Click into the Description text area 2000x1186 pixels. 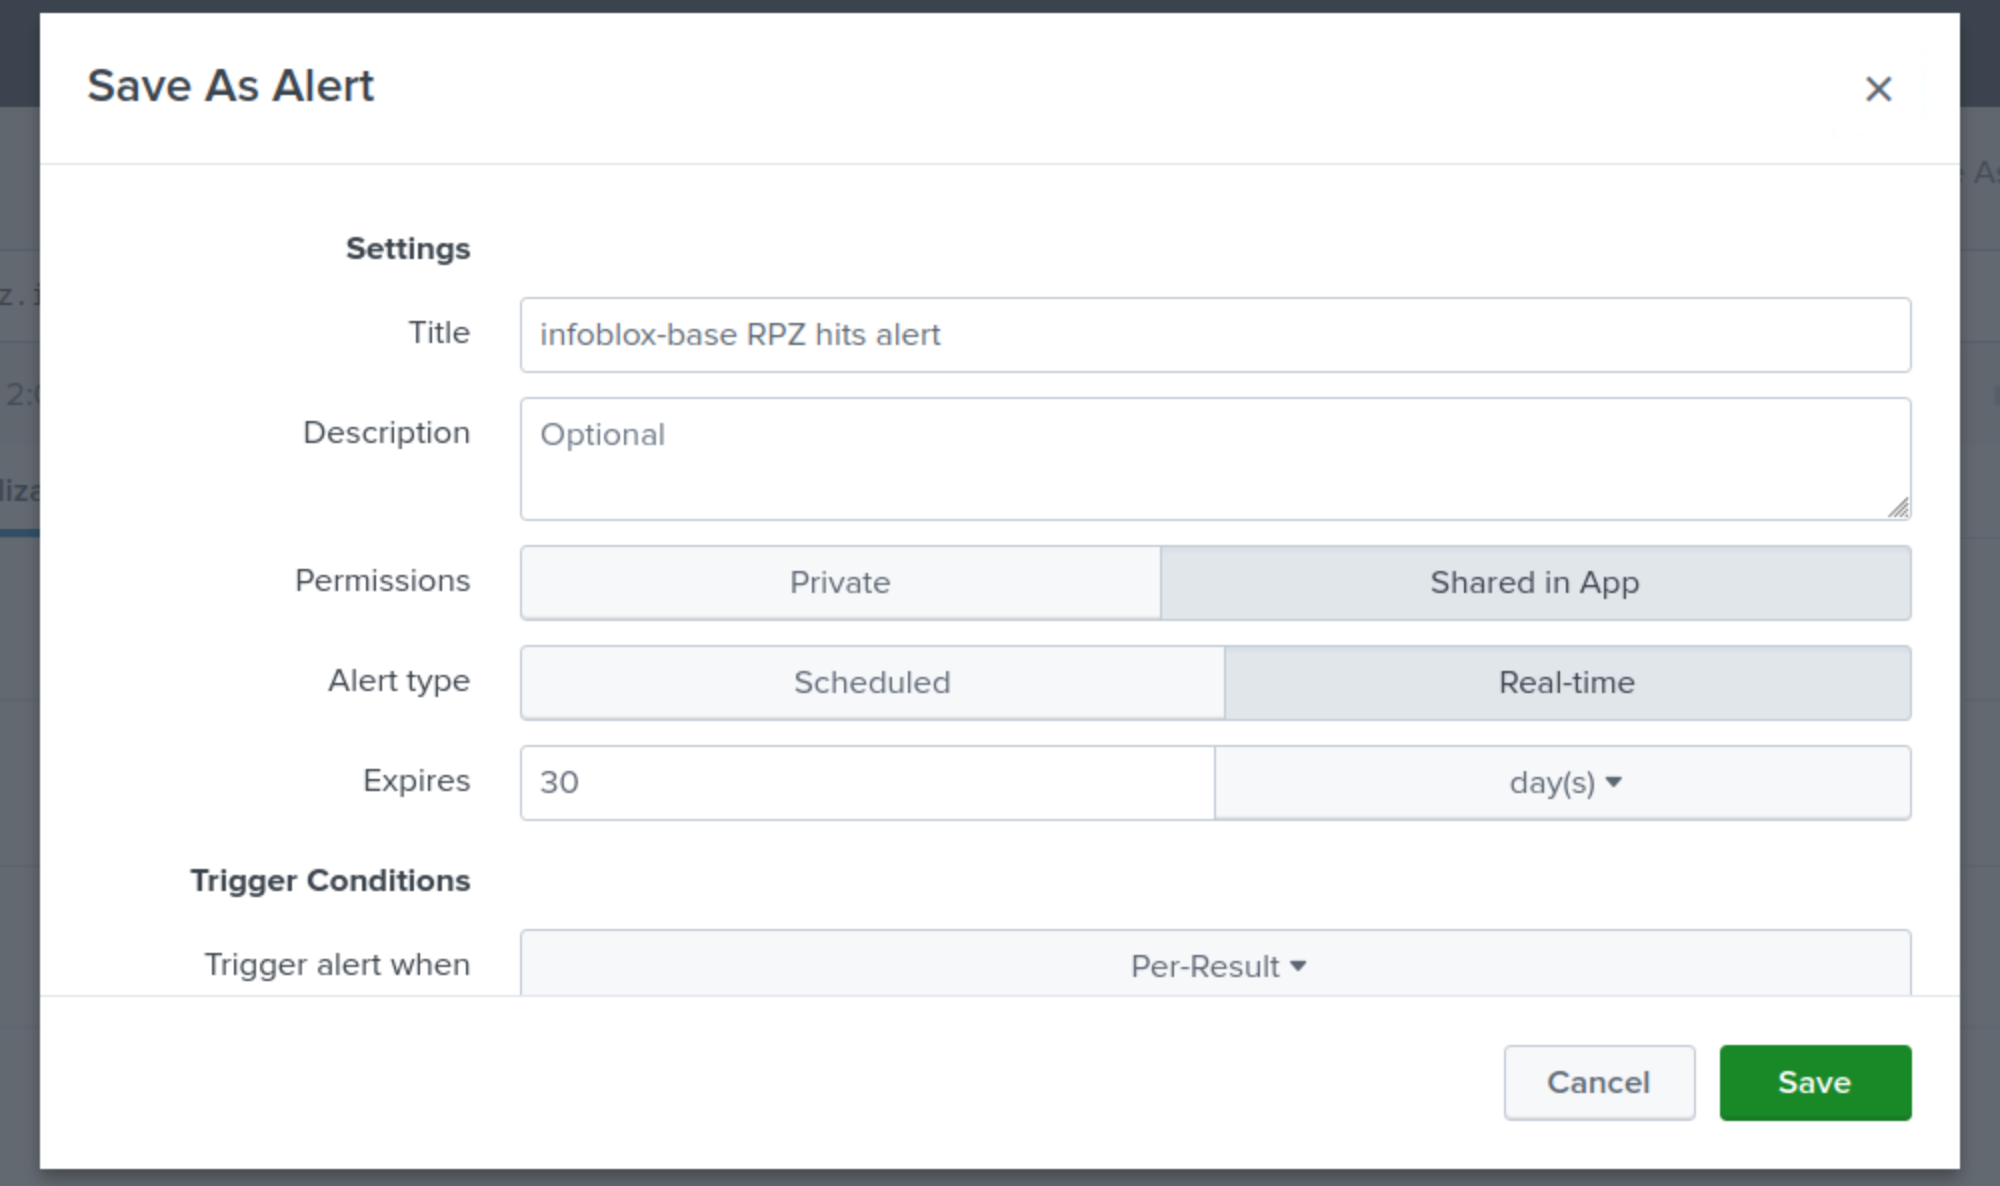(x=1200, y=458)
